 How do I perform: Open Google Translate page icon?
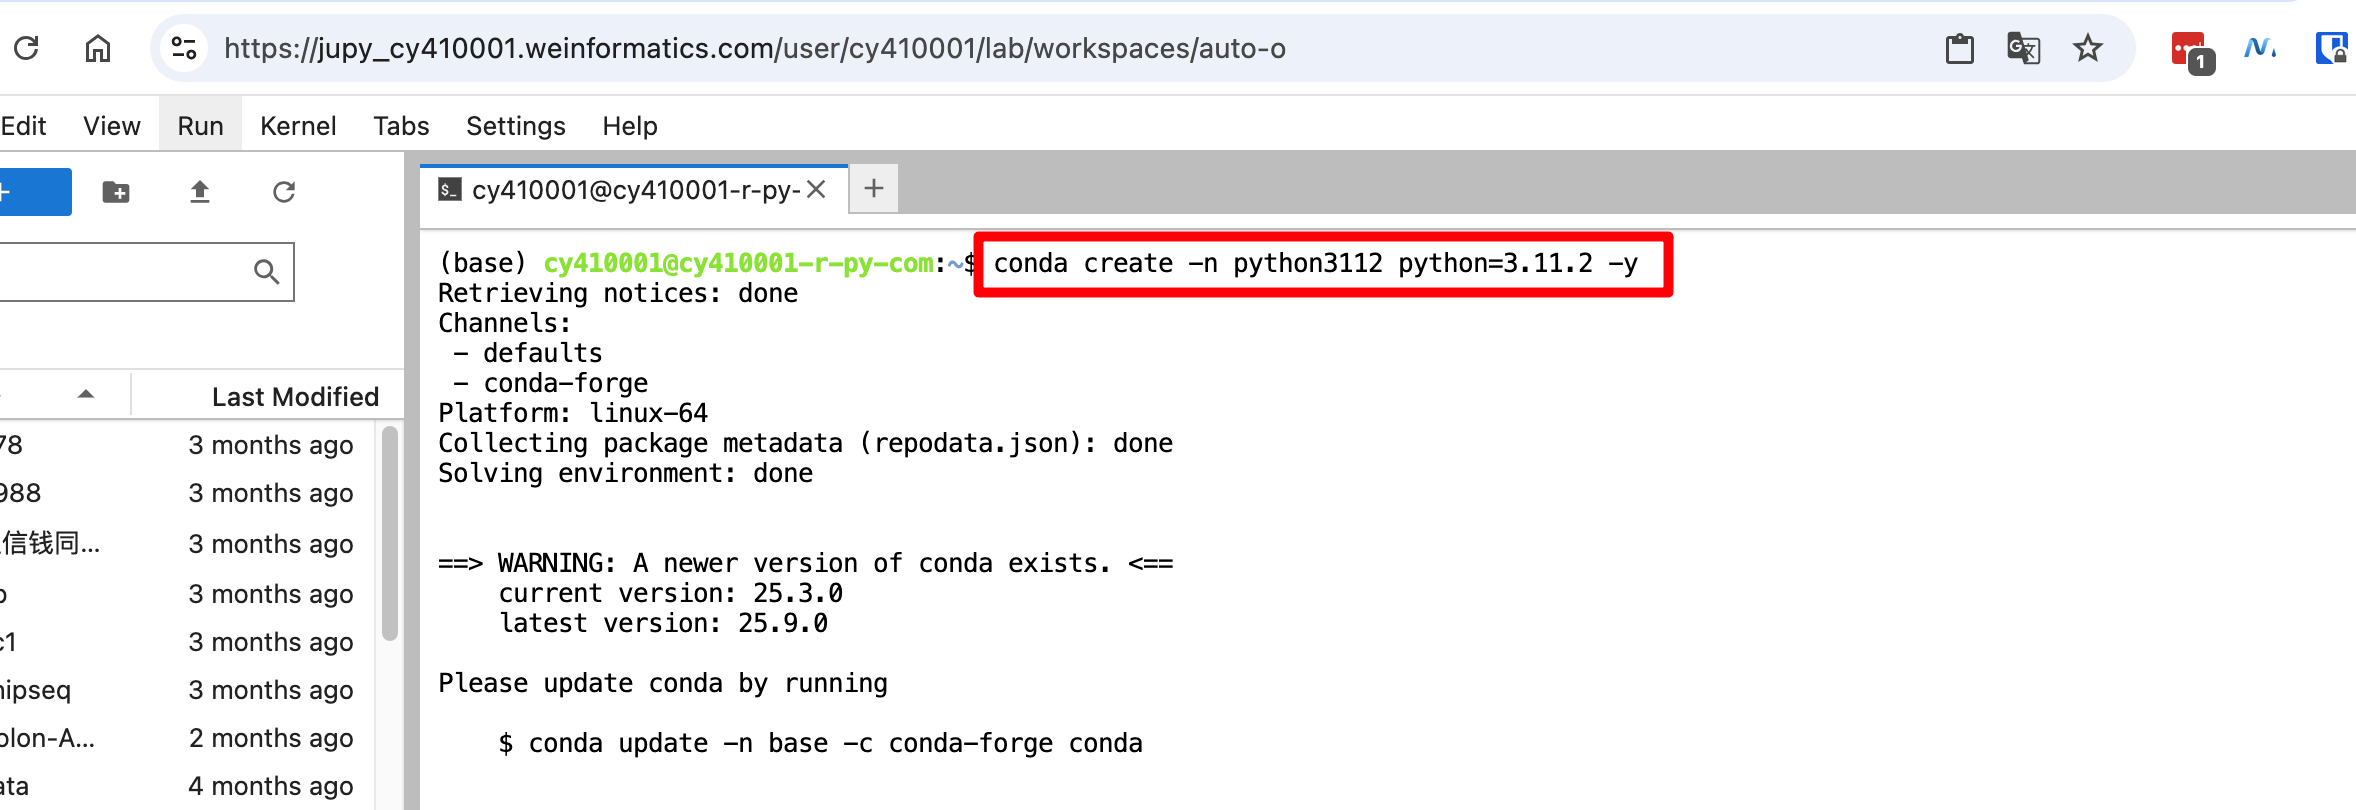(x=2023, y=48)
